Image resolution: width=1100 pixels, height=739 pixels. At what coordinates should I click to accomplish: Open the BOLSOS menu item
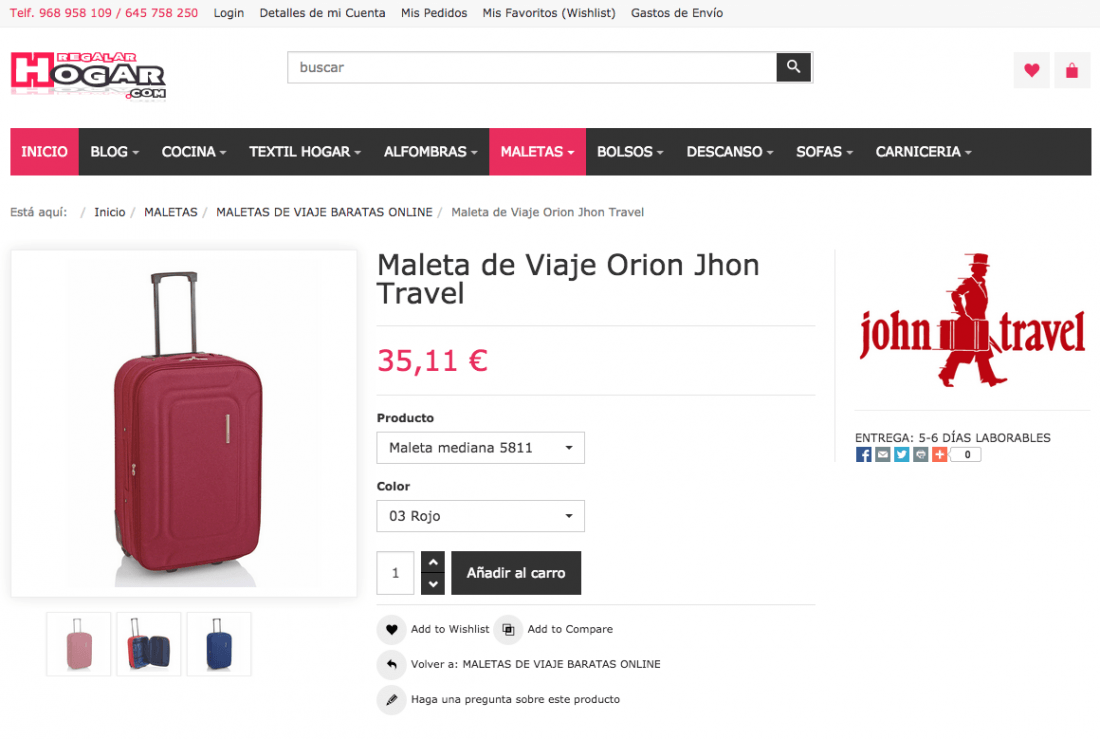pyautogui.click(x=630, y=152)
